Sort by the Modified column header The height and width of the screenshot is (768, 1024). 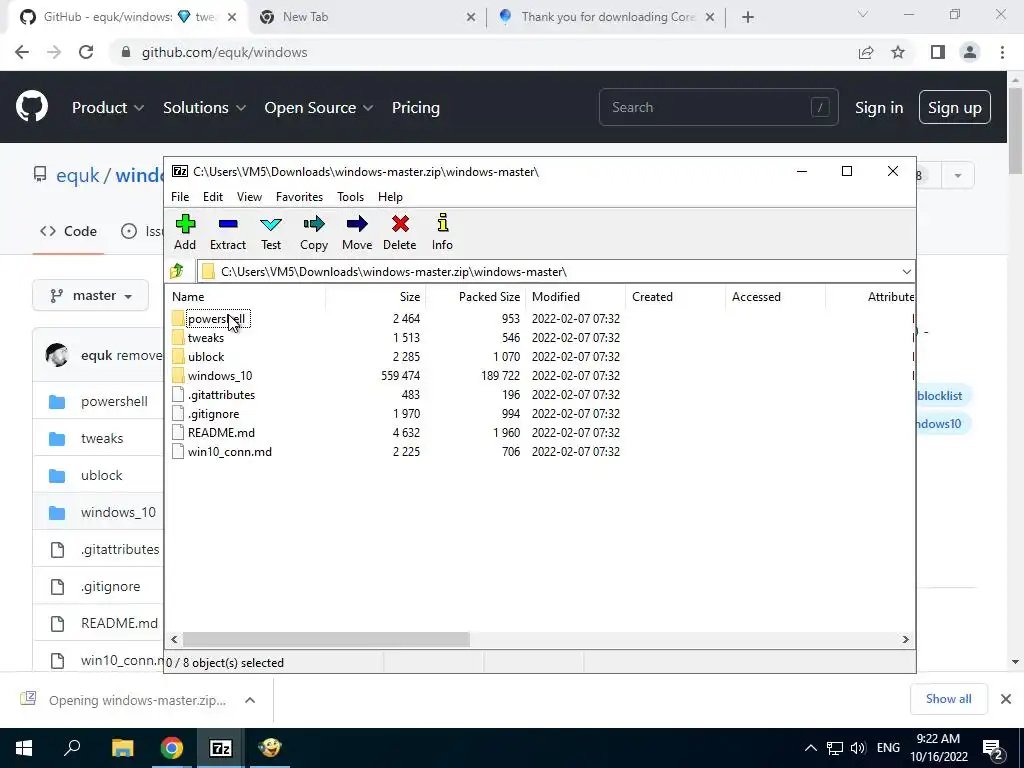575,296
